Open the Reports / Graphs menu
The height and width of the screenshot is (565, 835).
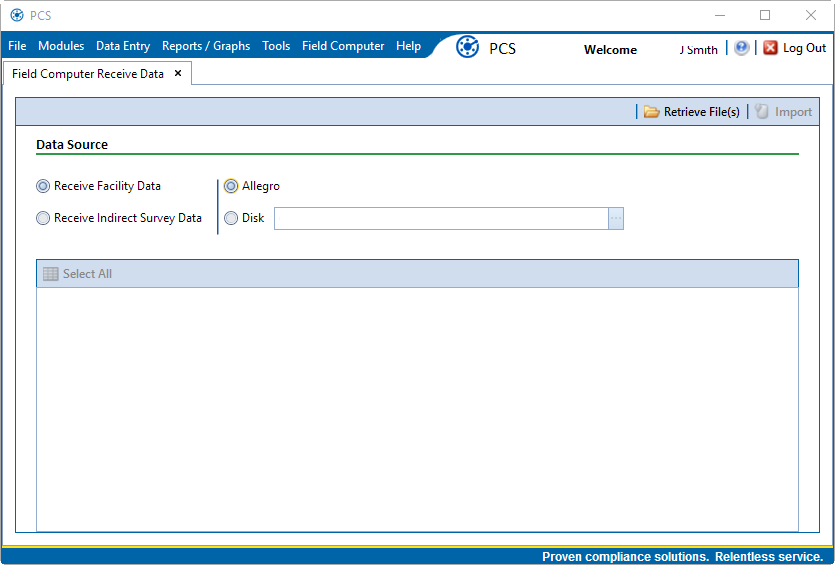coord(206,46)
